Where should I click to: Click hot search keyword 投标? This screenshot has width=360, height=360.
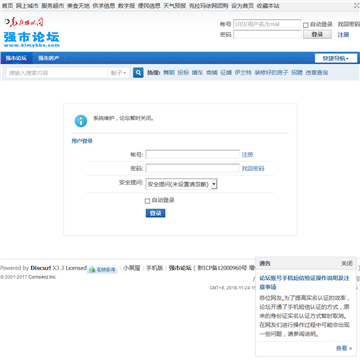(183, 73)
